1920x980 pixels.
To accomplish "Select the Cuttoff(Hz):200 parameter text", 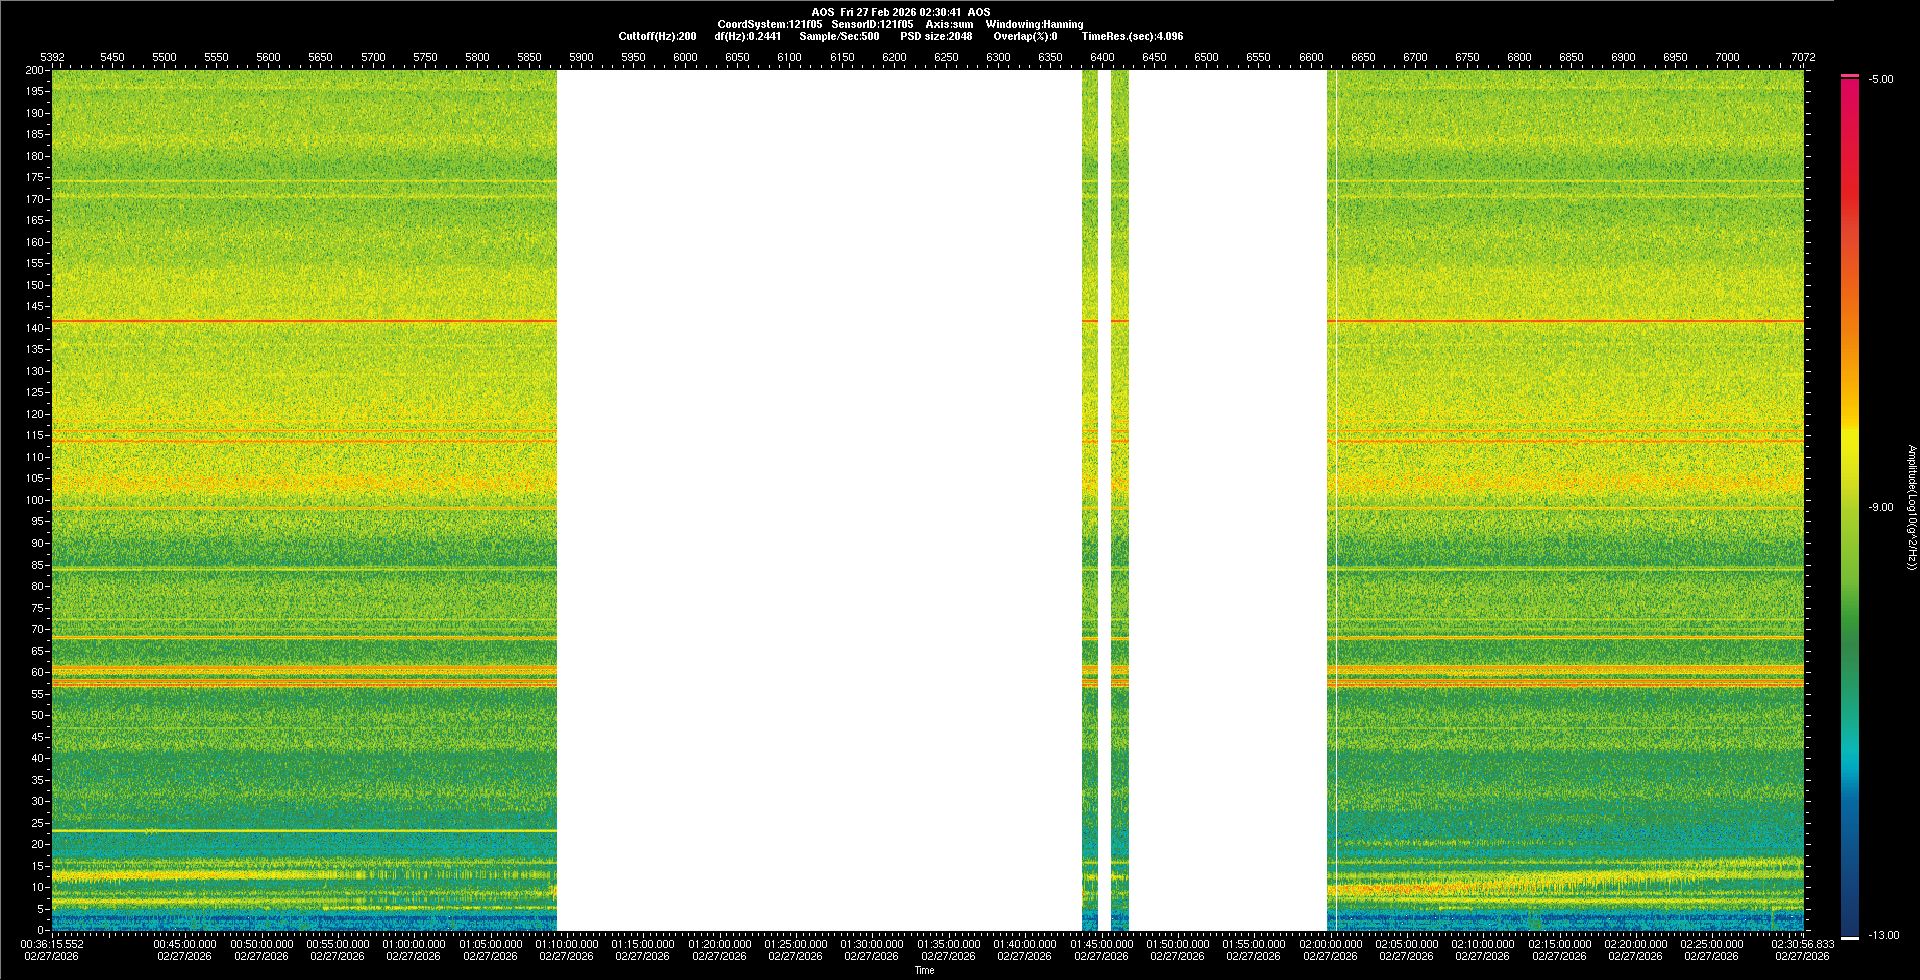I will point(657,36).
